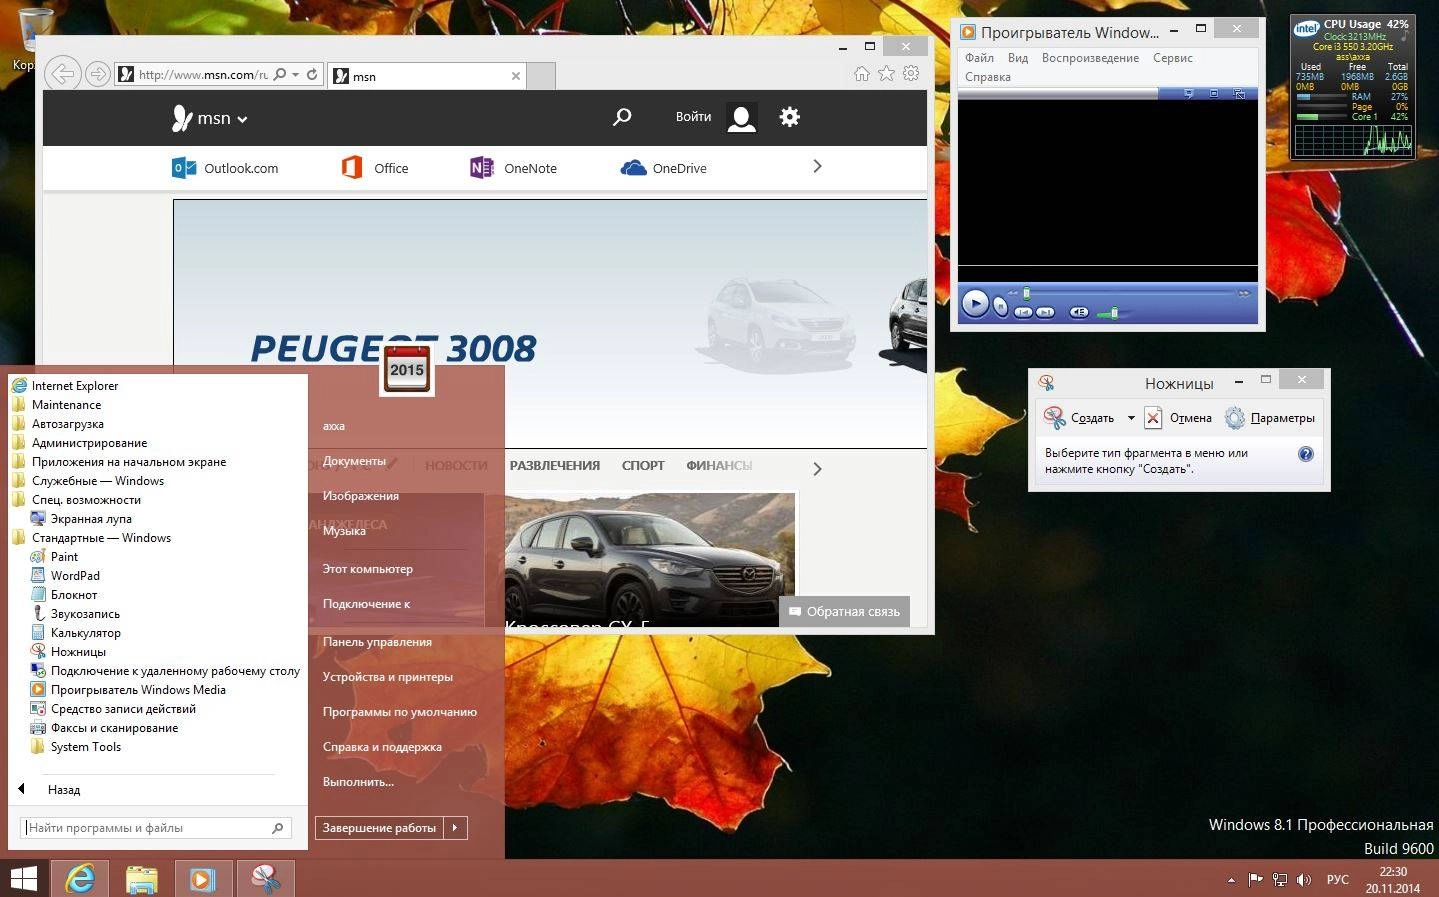1439x897 pixels.
Task: Rewind in Windows Media Player
Action: 1013,293
